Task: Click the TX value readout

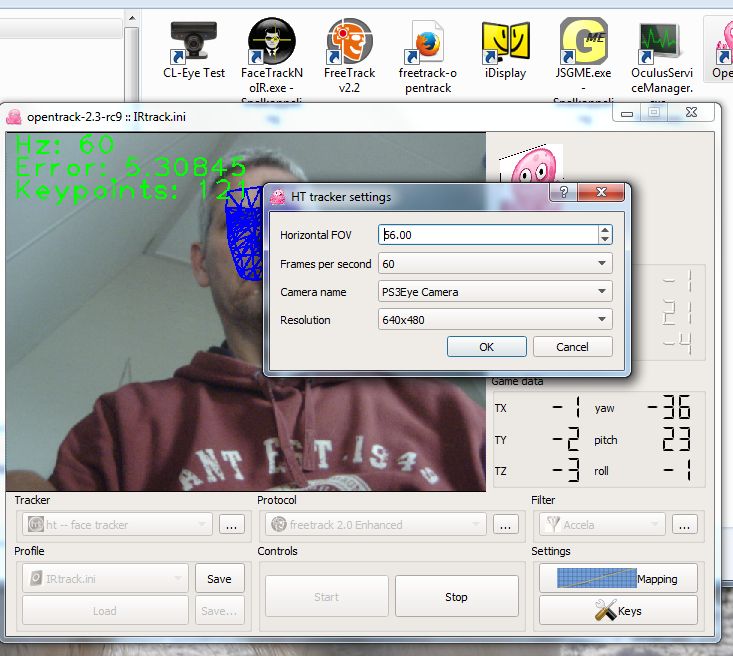Action: [567, 408]
